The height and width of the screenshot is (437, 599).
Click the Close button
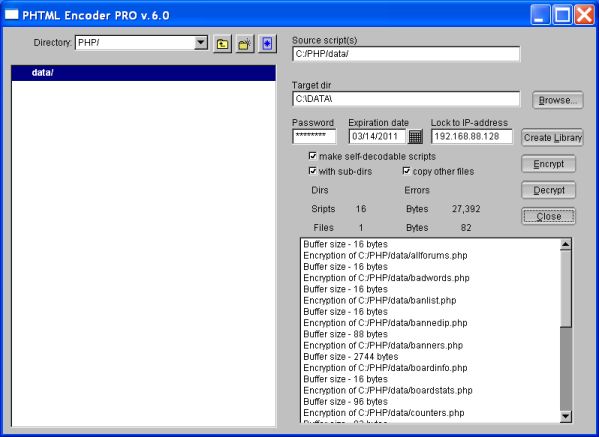pyautogui.click(x=549, y=217)
